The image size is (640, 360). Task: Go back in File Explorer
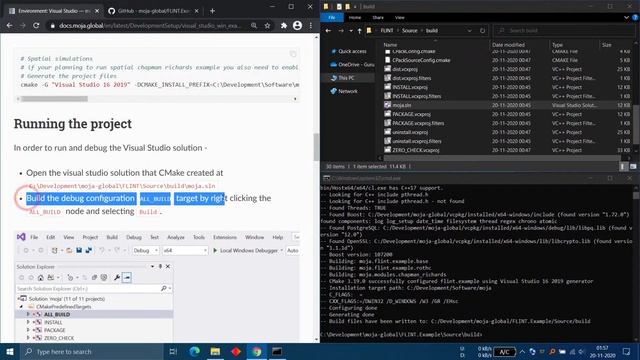[328, 31]
